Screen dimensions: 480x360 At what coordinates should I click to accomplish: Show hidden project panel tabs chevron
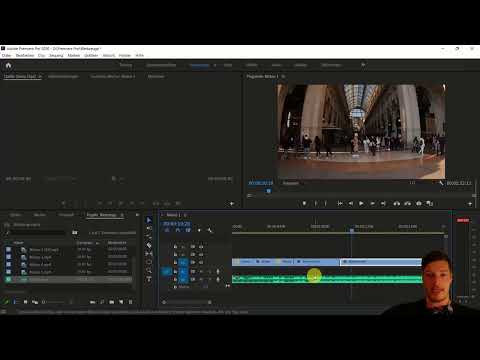coord(137,215)
